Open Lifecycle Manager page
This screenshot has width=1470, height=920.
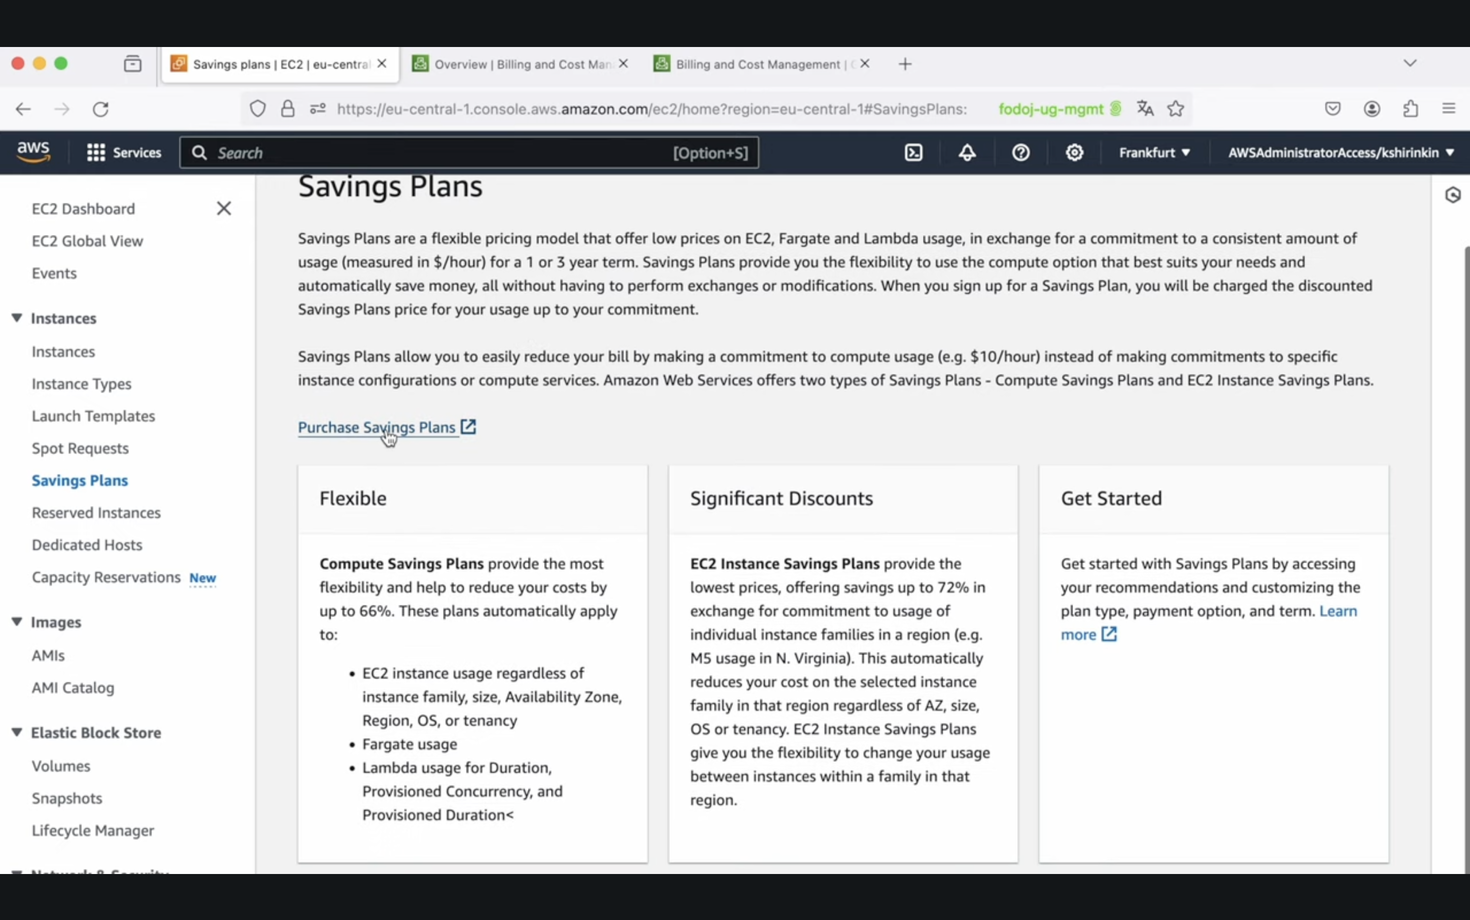point(93,830)
